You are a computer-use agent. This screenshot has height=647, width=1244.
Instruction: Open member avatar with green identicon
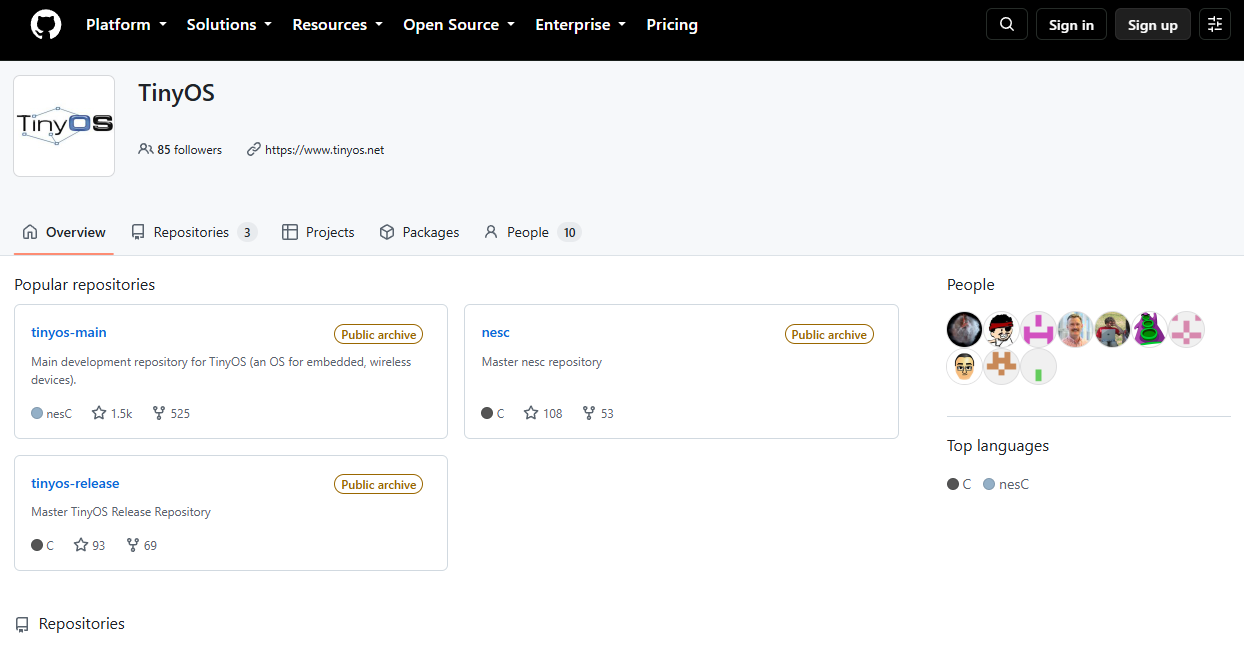(1039, 367)
